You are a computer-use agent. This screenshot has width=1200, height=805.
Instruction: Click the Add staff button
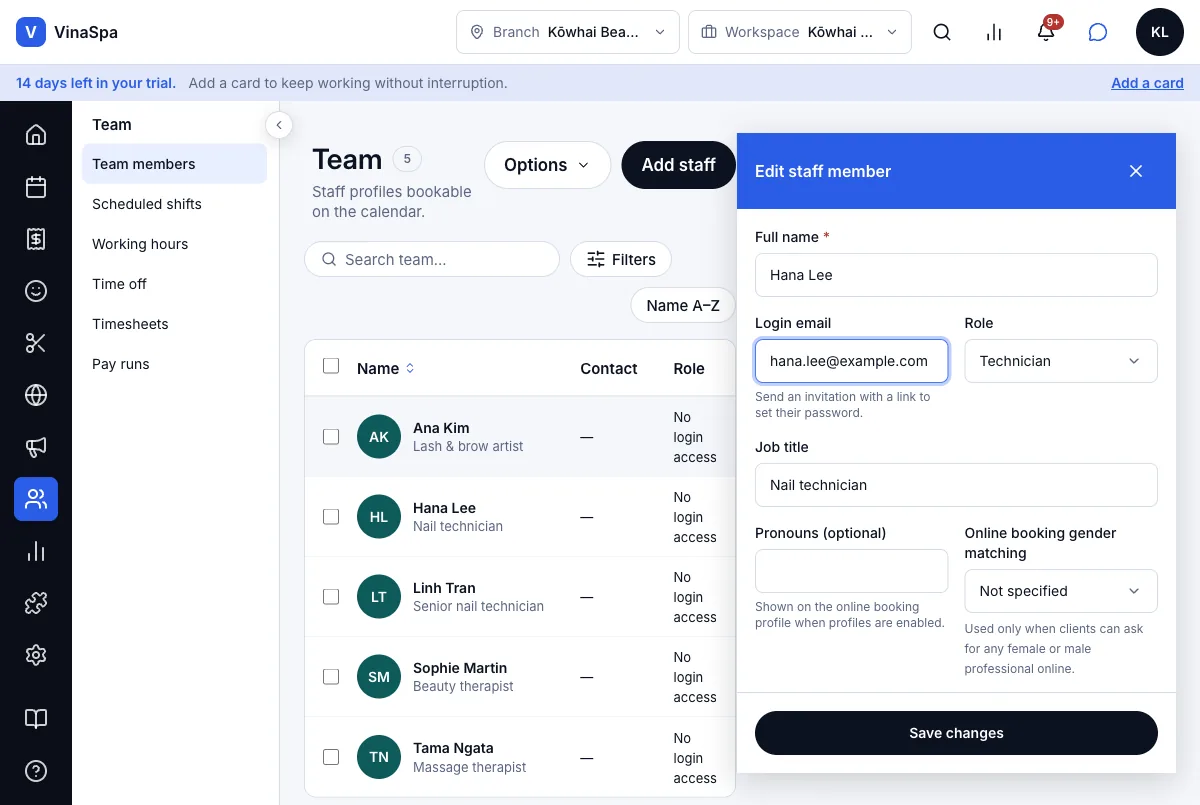point(679,165)
